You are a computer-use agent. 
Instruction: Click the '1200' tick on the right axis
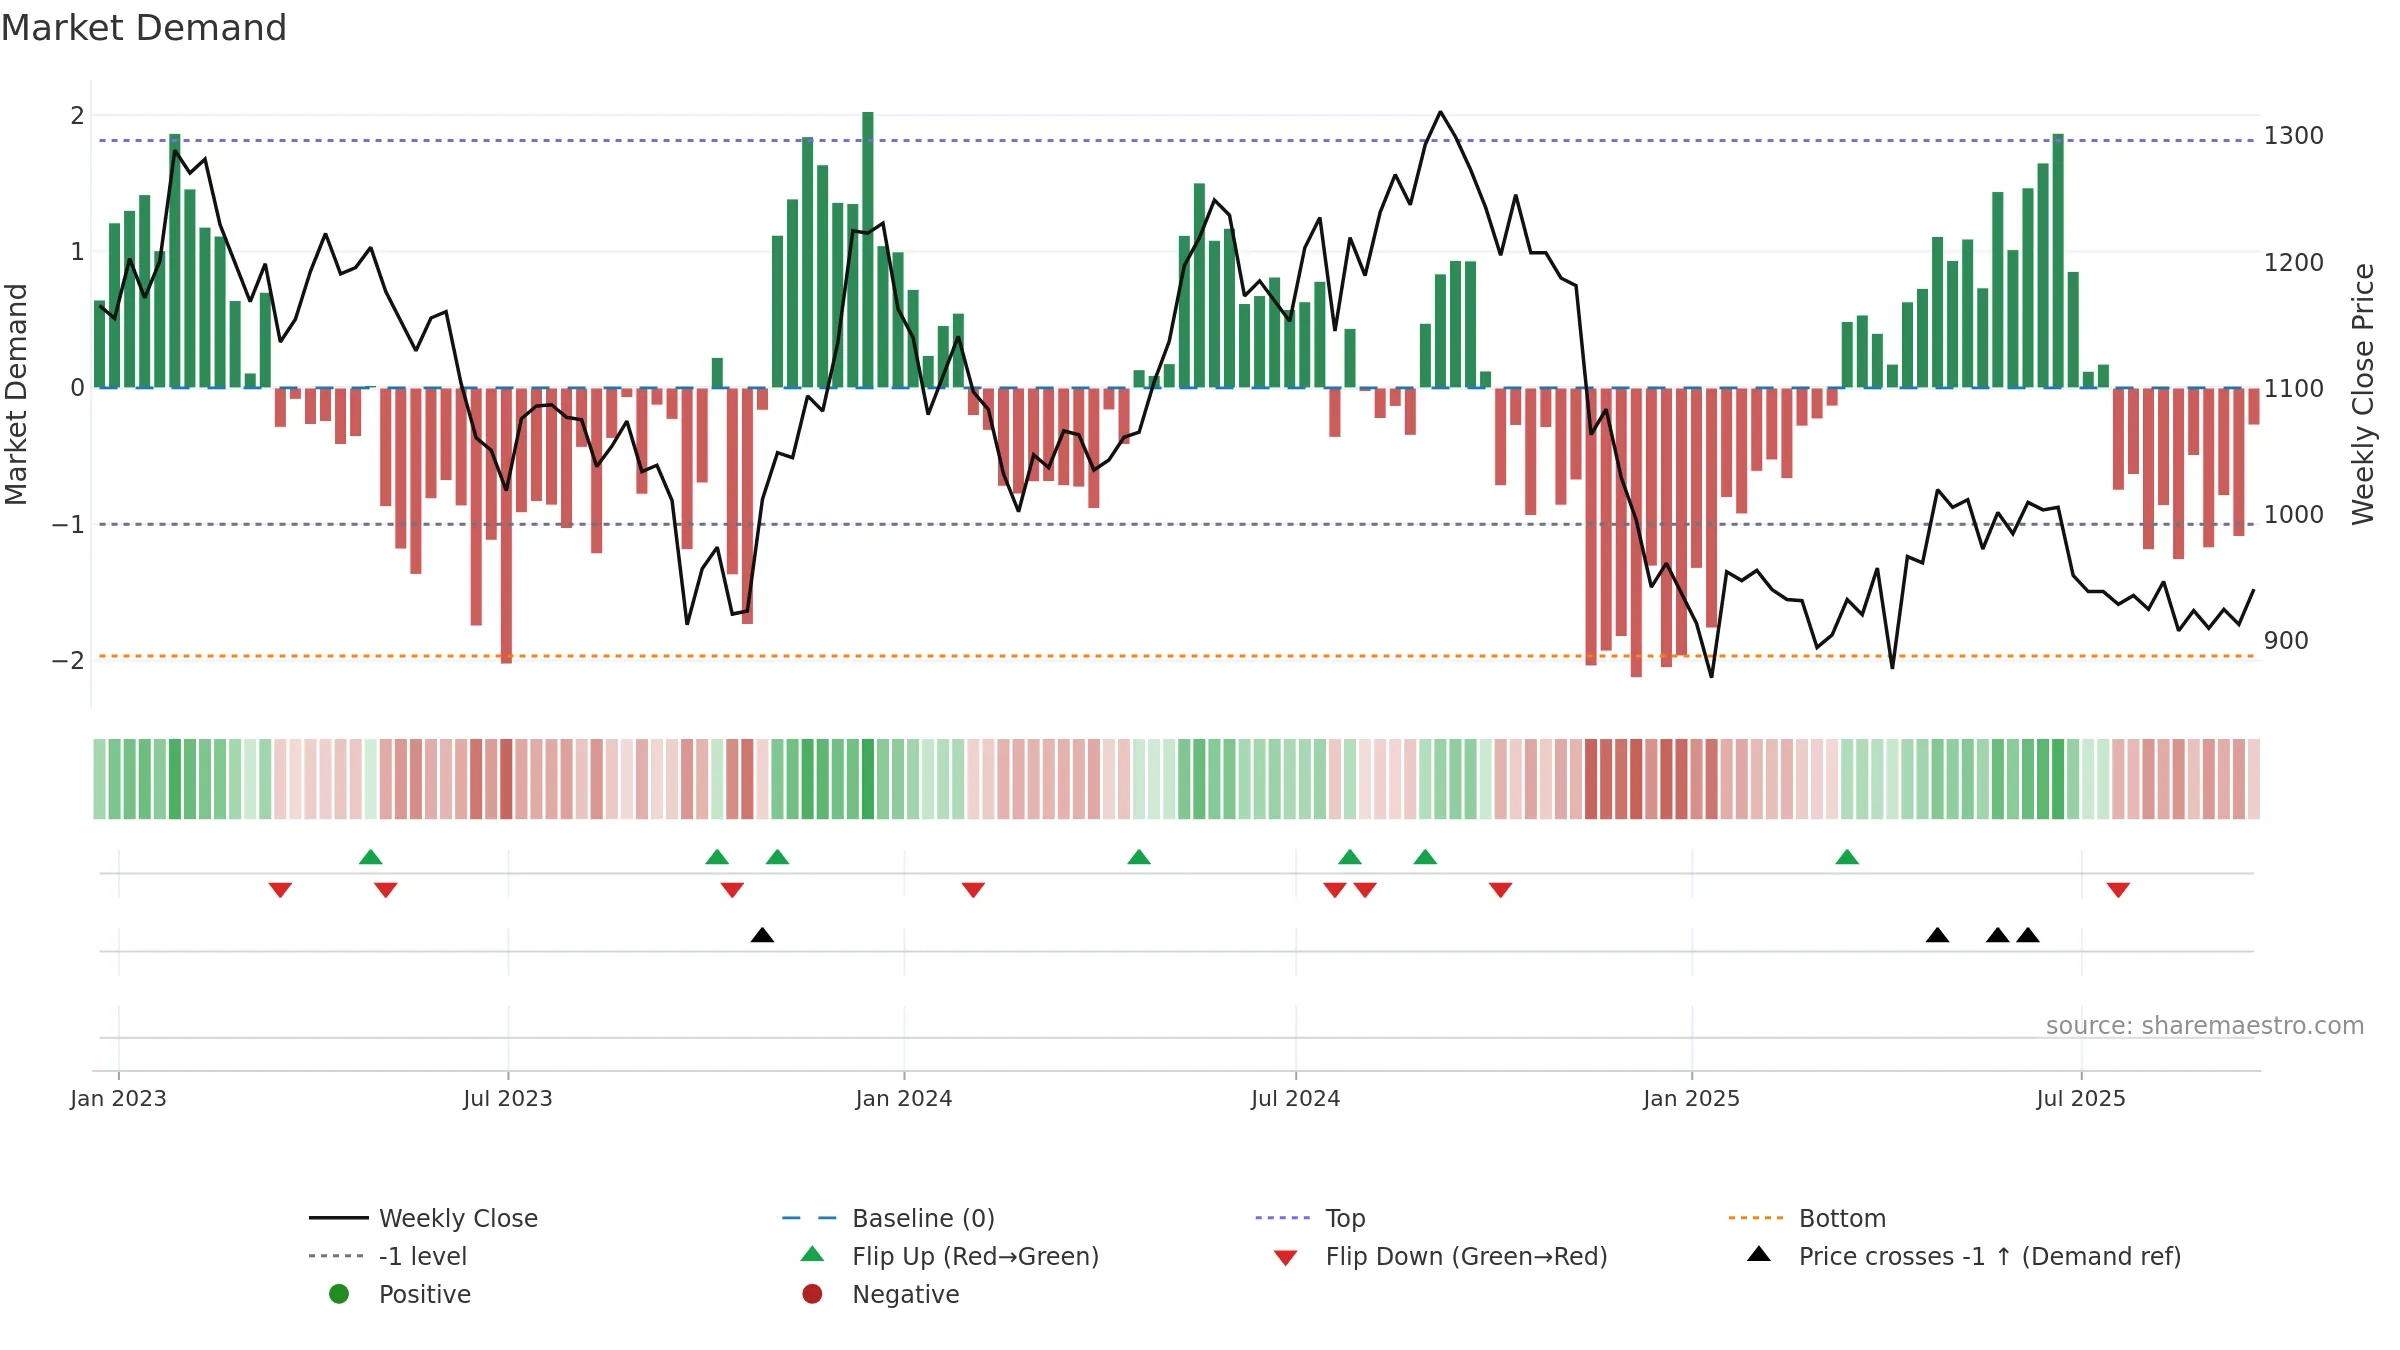[x=2294, y=262]
